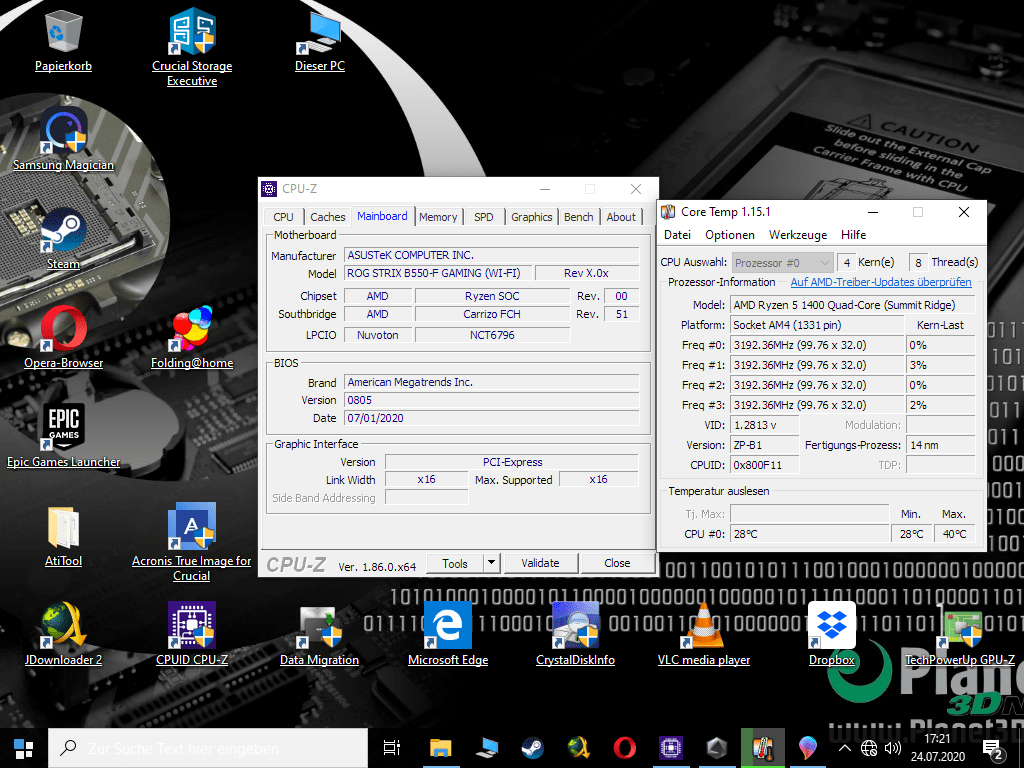Open VLC media player desktop shortcut
1024x768 pixels.
tap(704, 635)
